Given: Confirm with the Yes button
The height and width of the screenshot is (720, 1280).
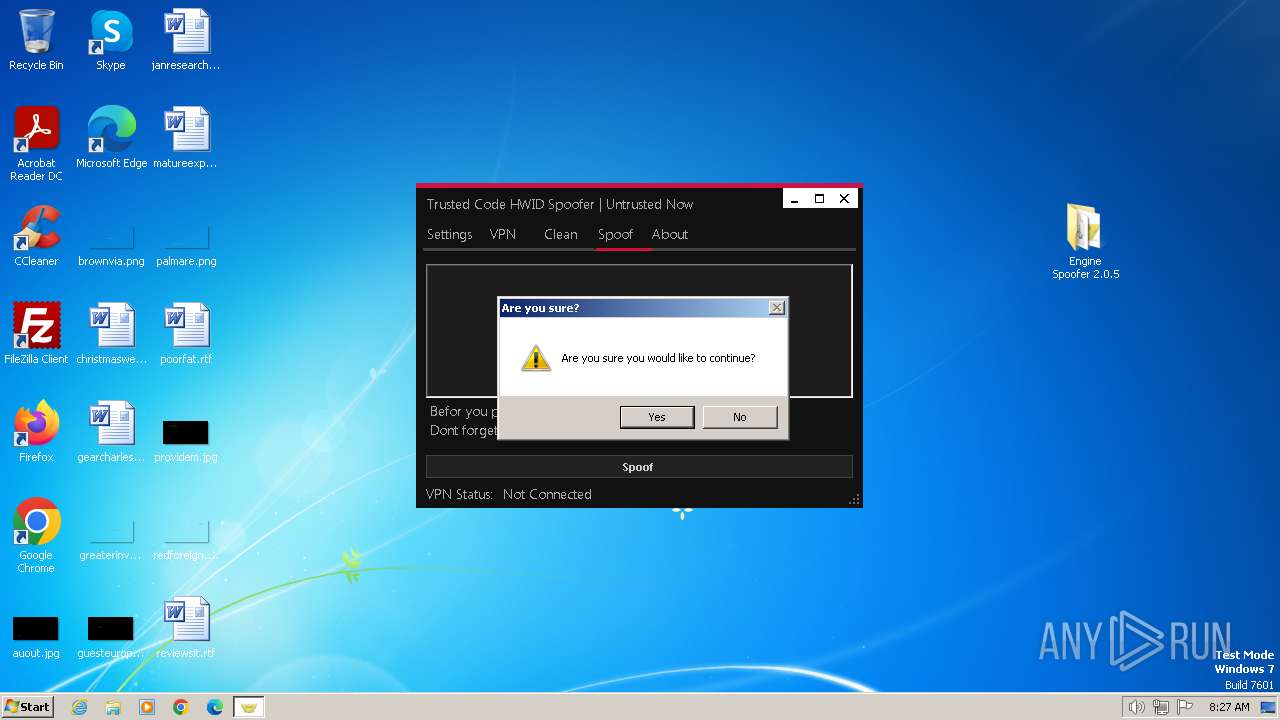Looking at the screenshot, I should tap(657, 417).
